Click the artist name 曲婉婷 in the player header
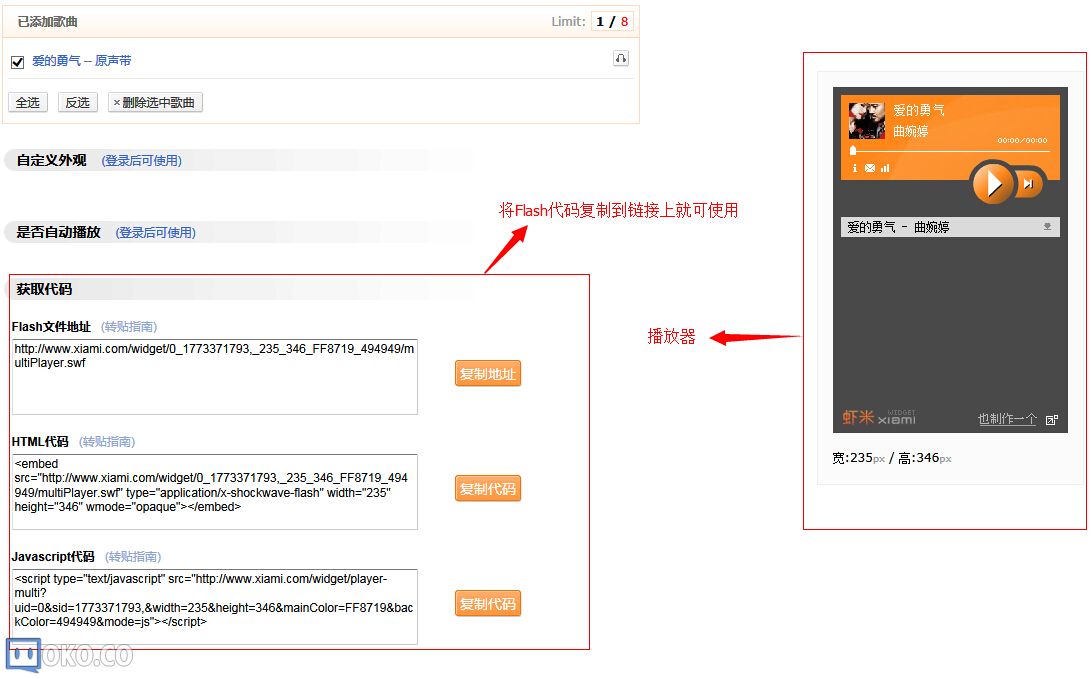1091x679 pixels. (911, 131)
